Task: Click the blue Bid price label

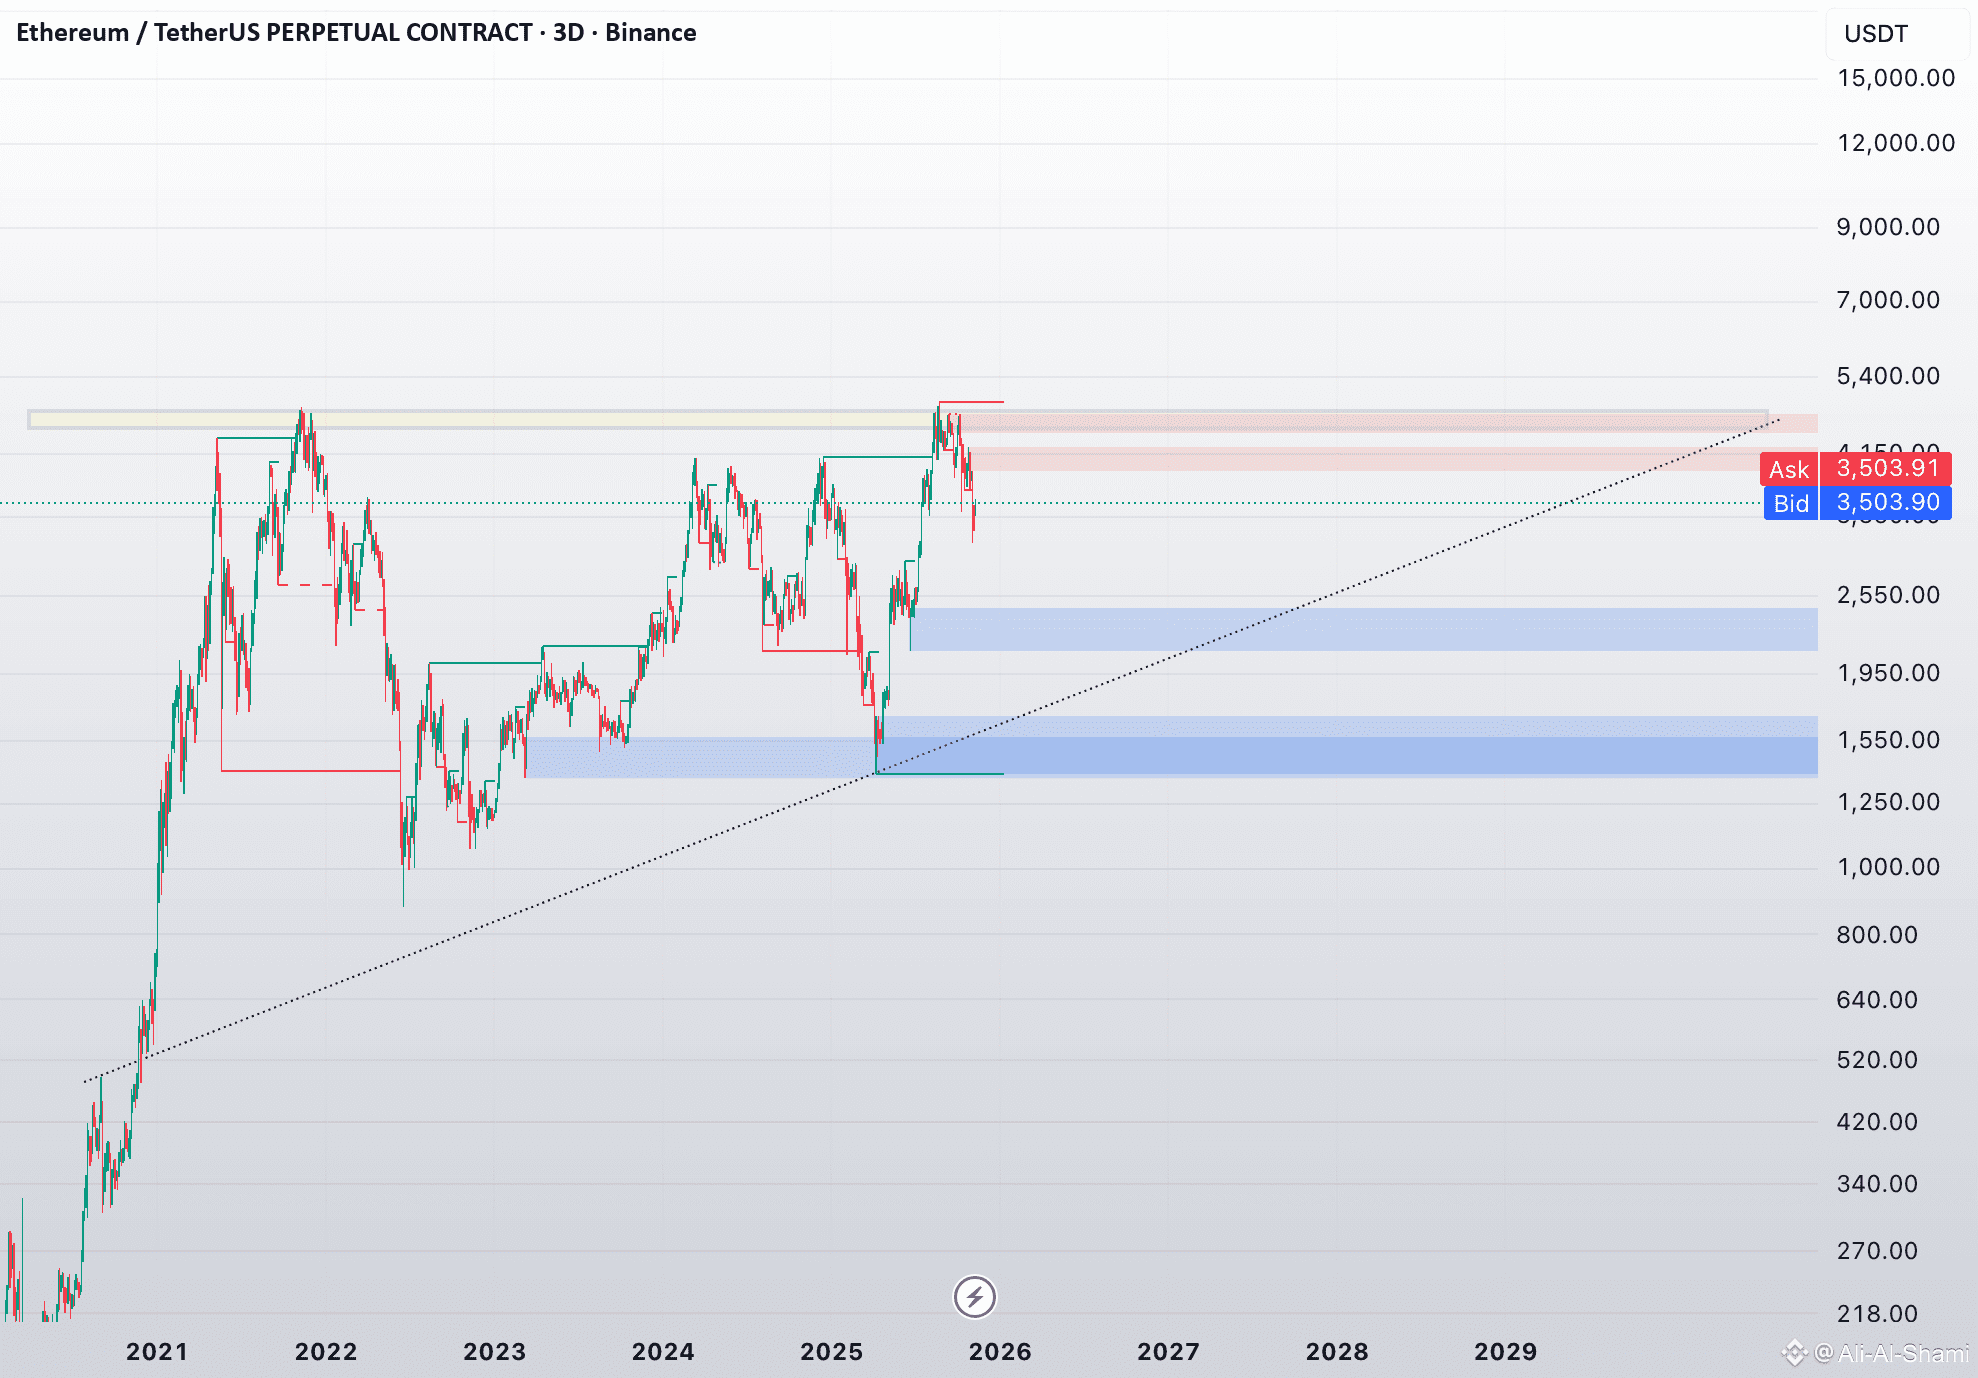Action: (1790, 503)
